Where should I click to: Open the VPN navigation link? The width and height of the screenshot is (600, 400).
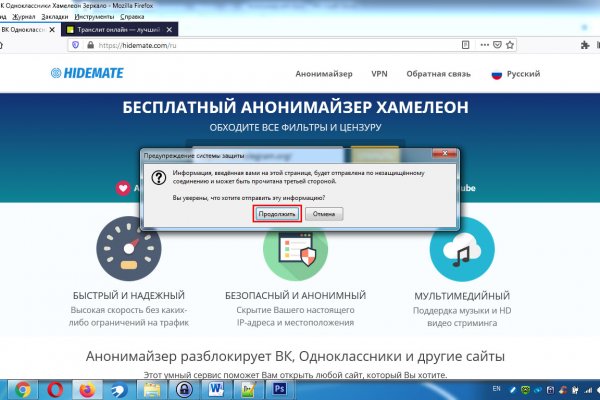click(x=379, y=74)
